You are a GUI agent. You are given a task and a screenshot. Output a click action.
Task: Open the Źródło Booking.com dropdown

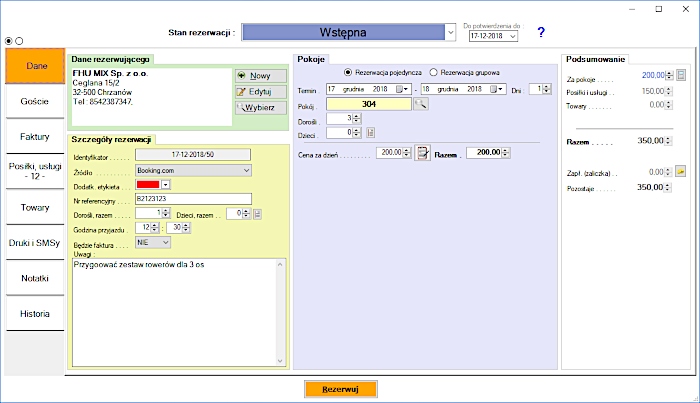pos(246,170)
